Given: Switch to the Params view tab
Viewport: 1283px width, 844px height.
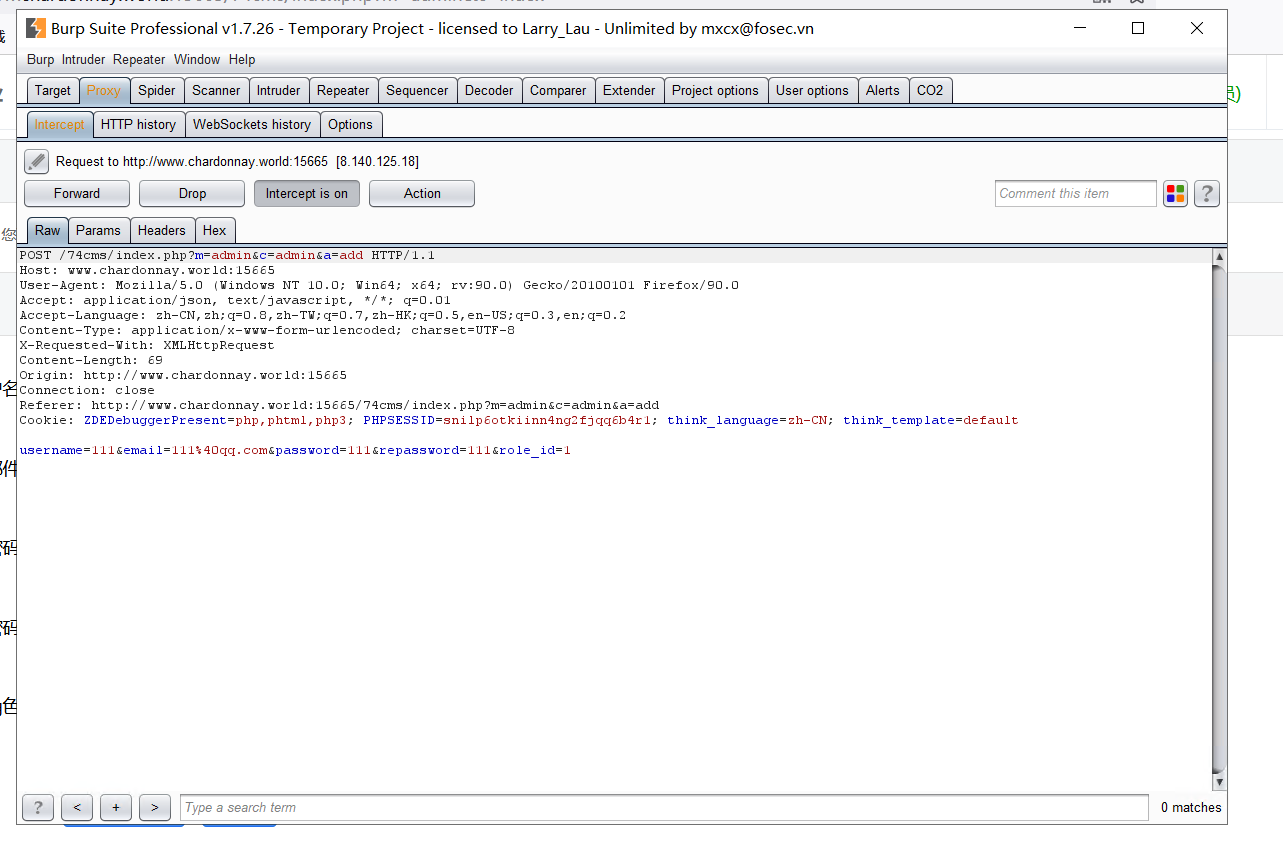Looking at the screenshot, I should point(98,230).
